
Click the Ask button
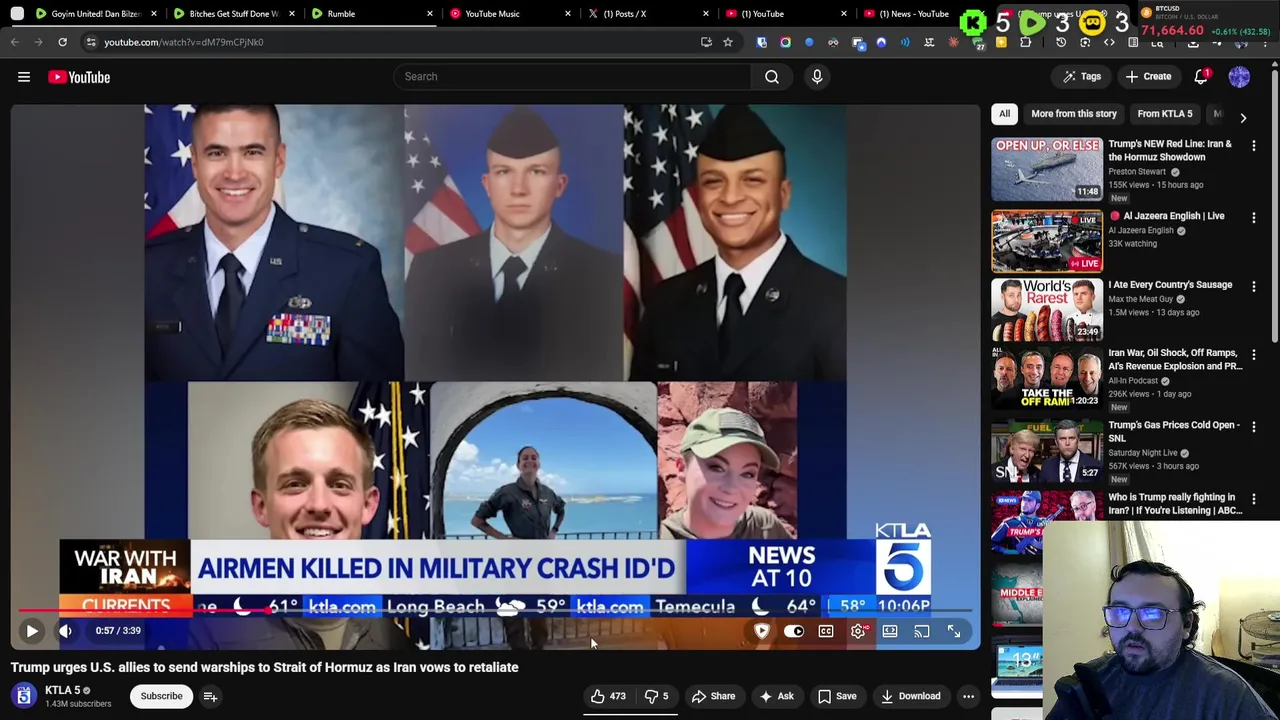click(777, 696)
